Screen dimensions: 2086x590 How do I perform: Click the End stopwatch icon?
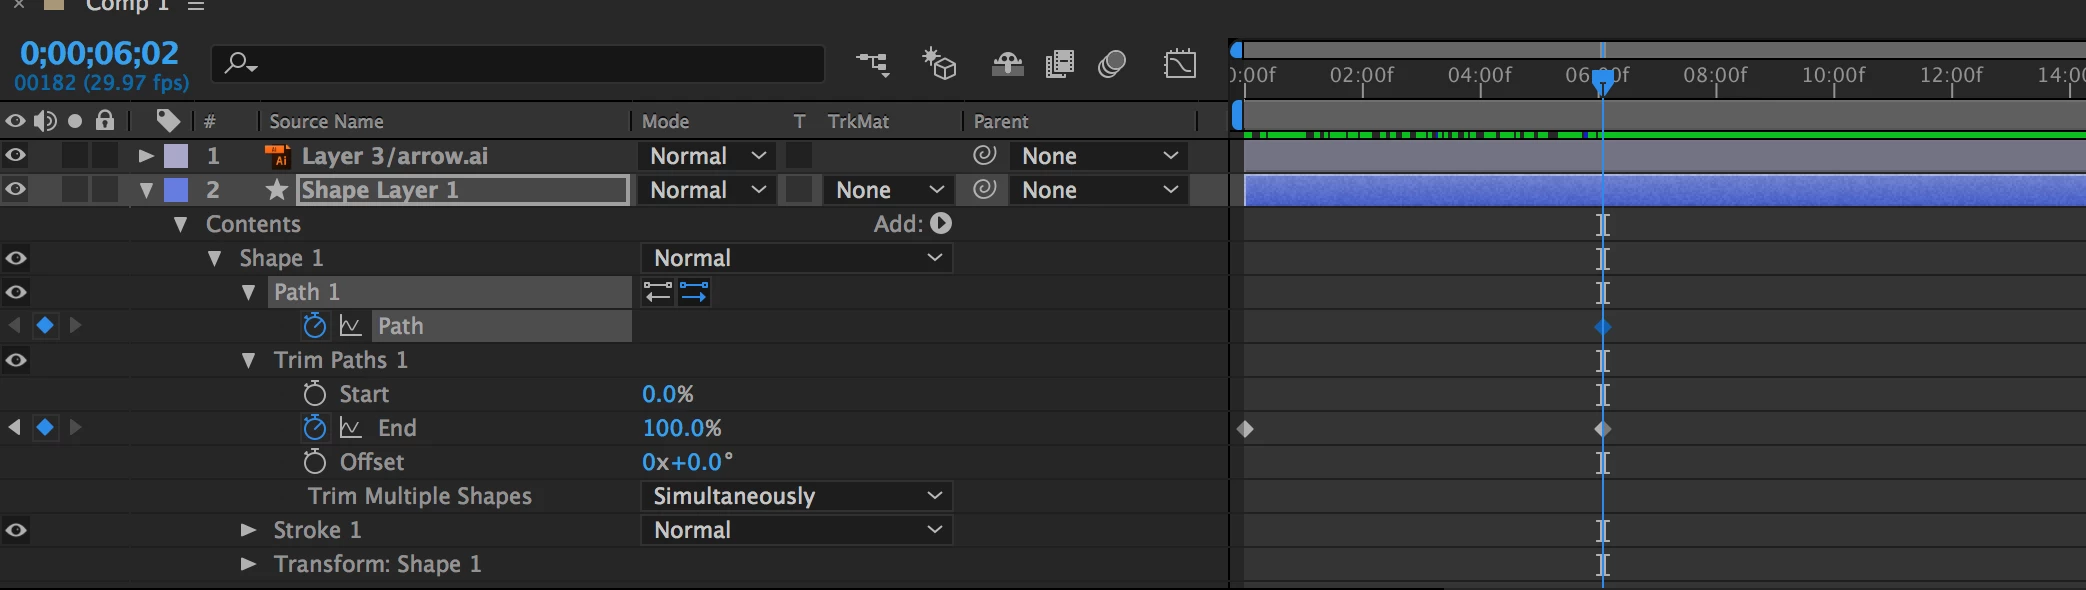[x=315, y=427]
